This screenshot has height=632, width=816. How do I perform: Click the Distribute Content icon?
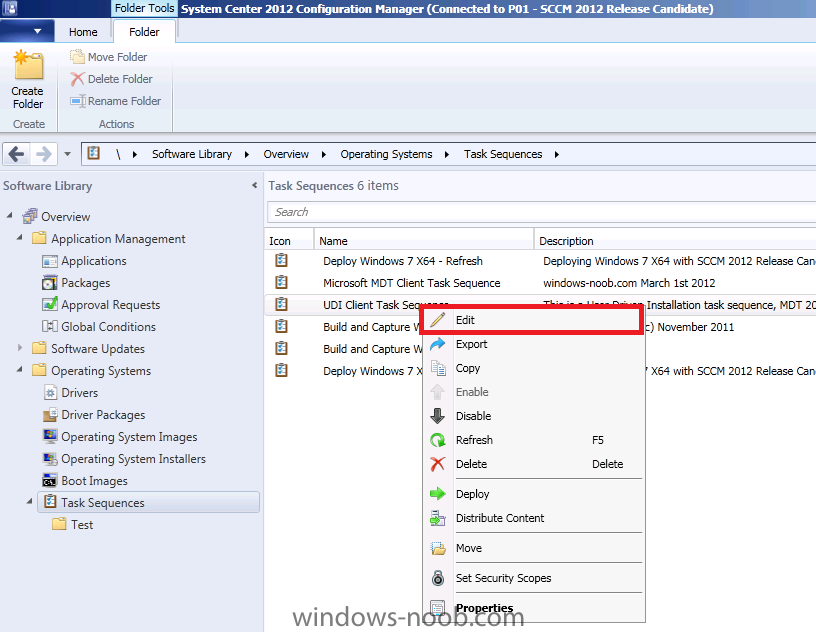438,518
